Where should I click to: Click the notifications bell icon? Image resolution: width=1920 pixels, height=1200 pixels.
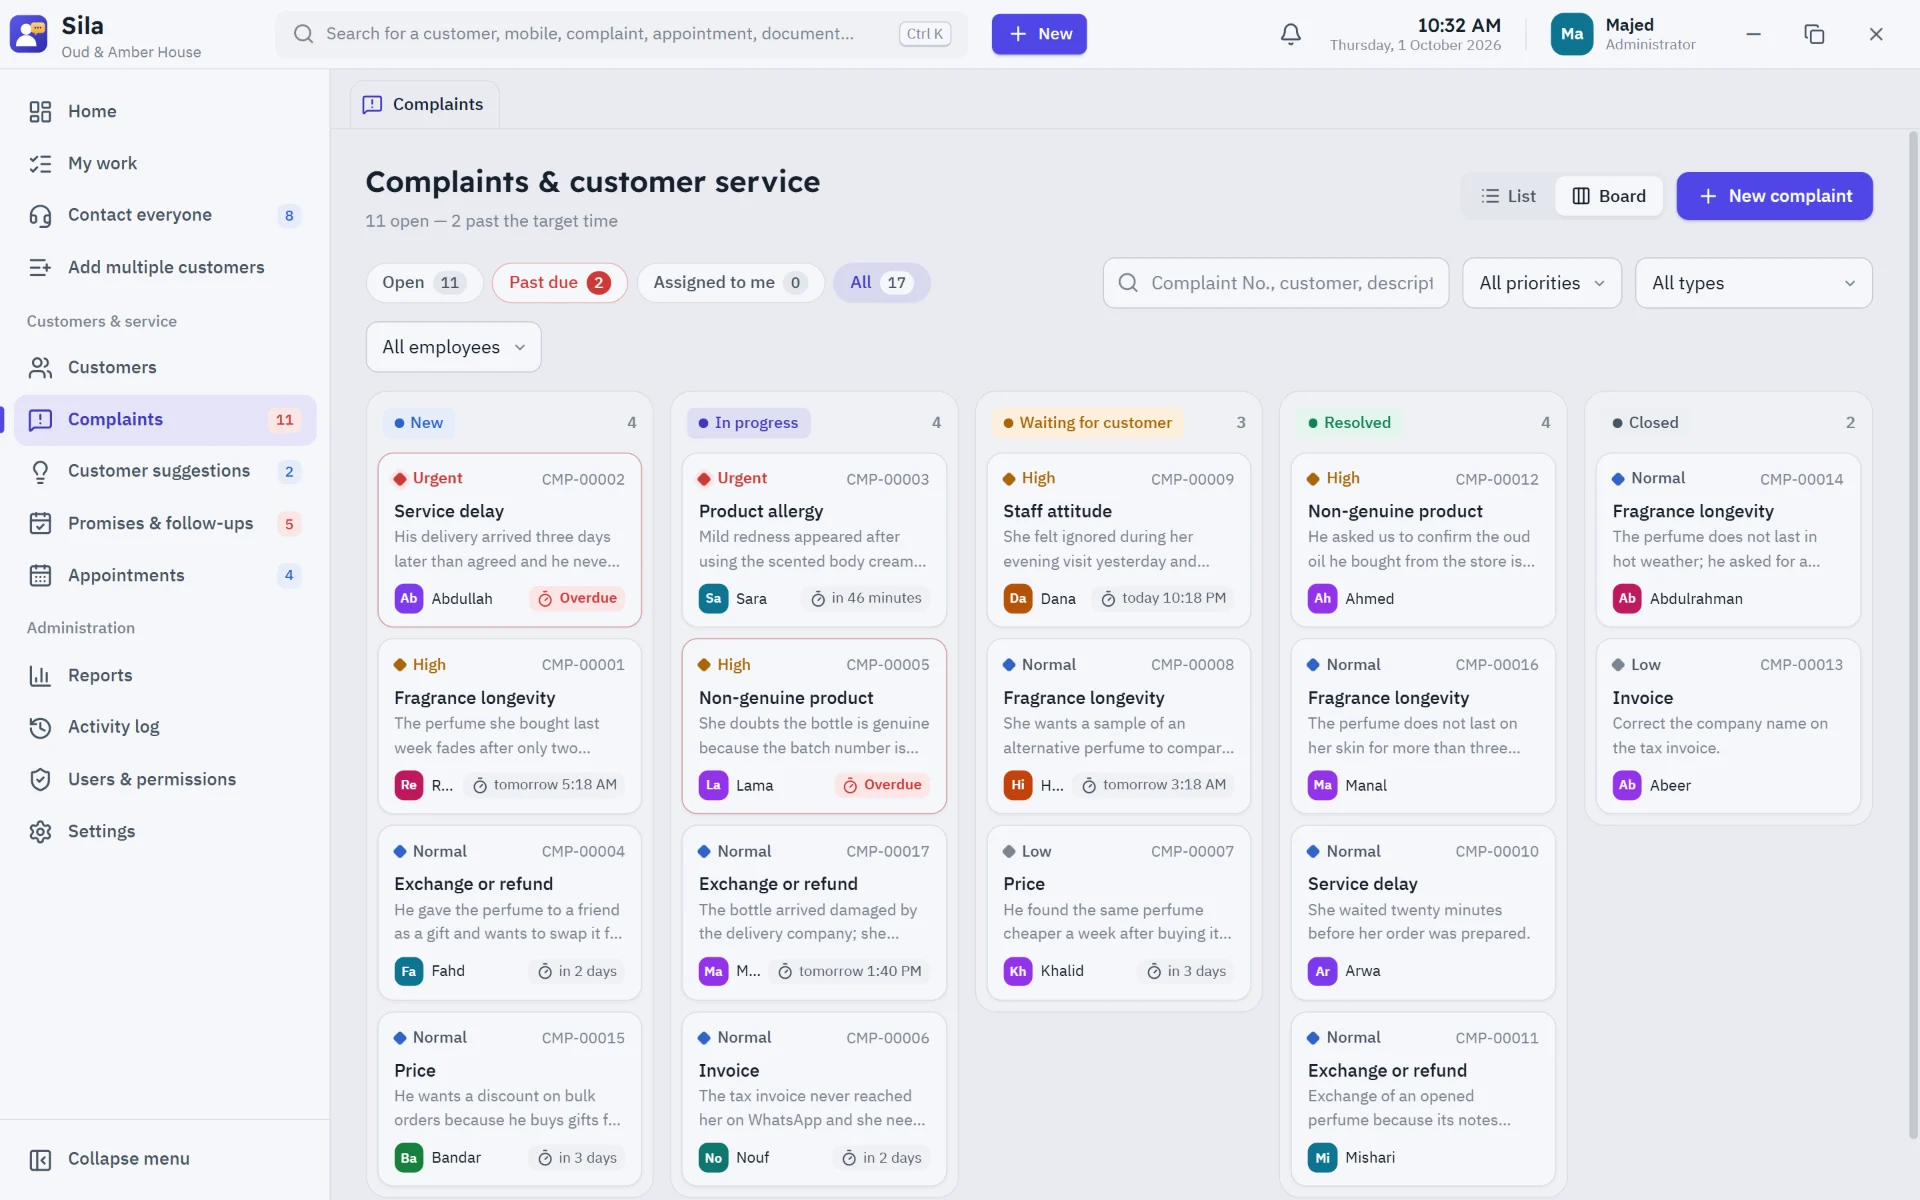pyautogui.click(x=1290, y=34)
